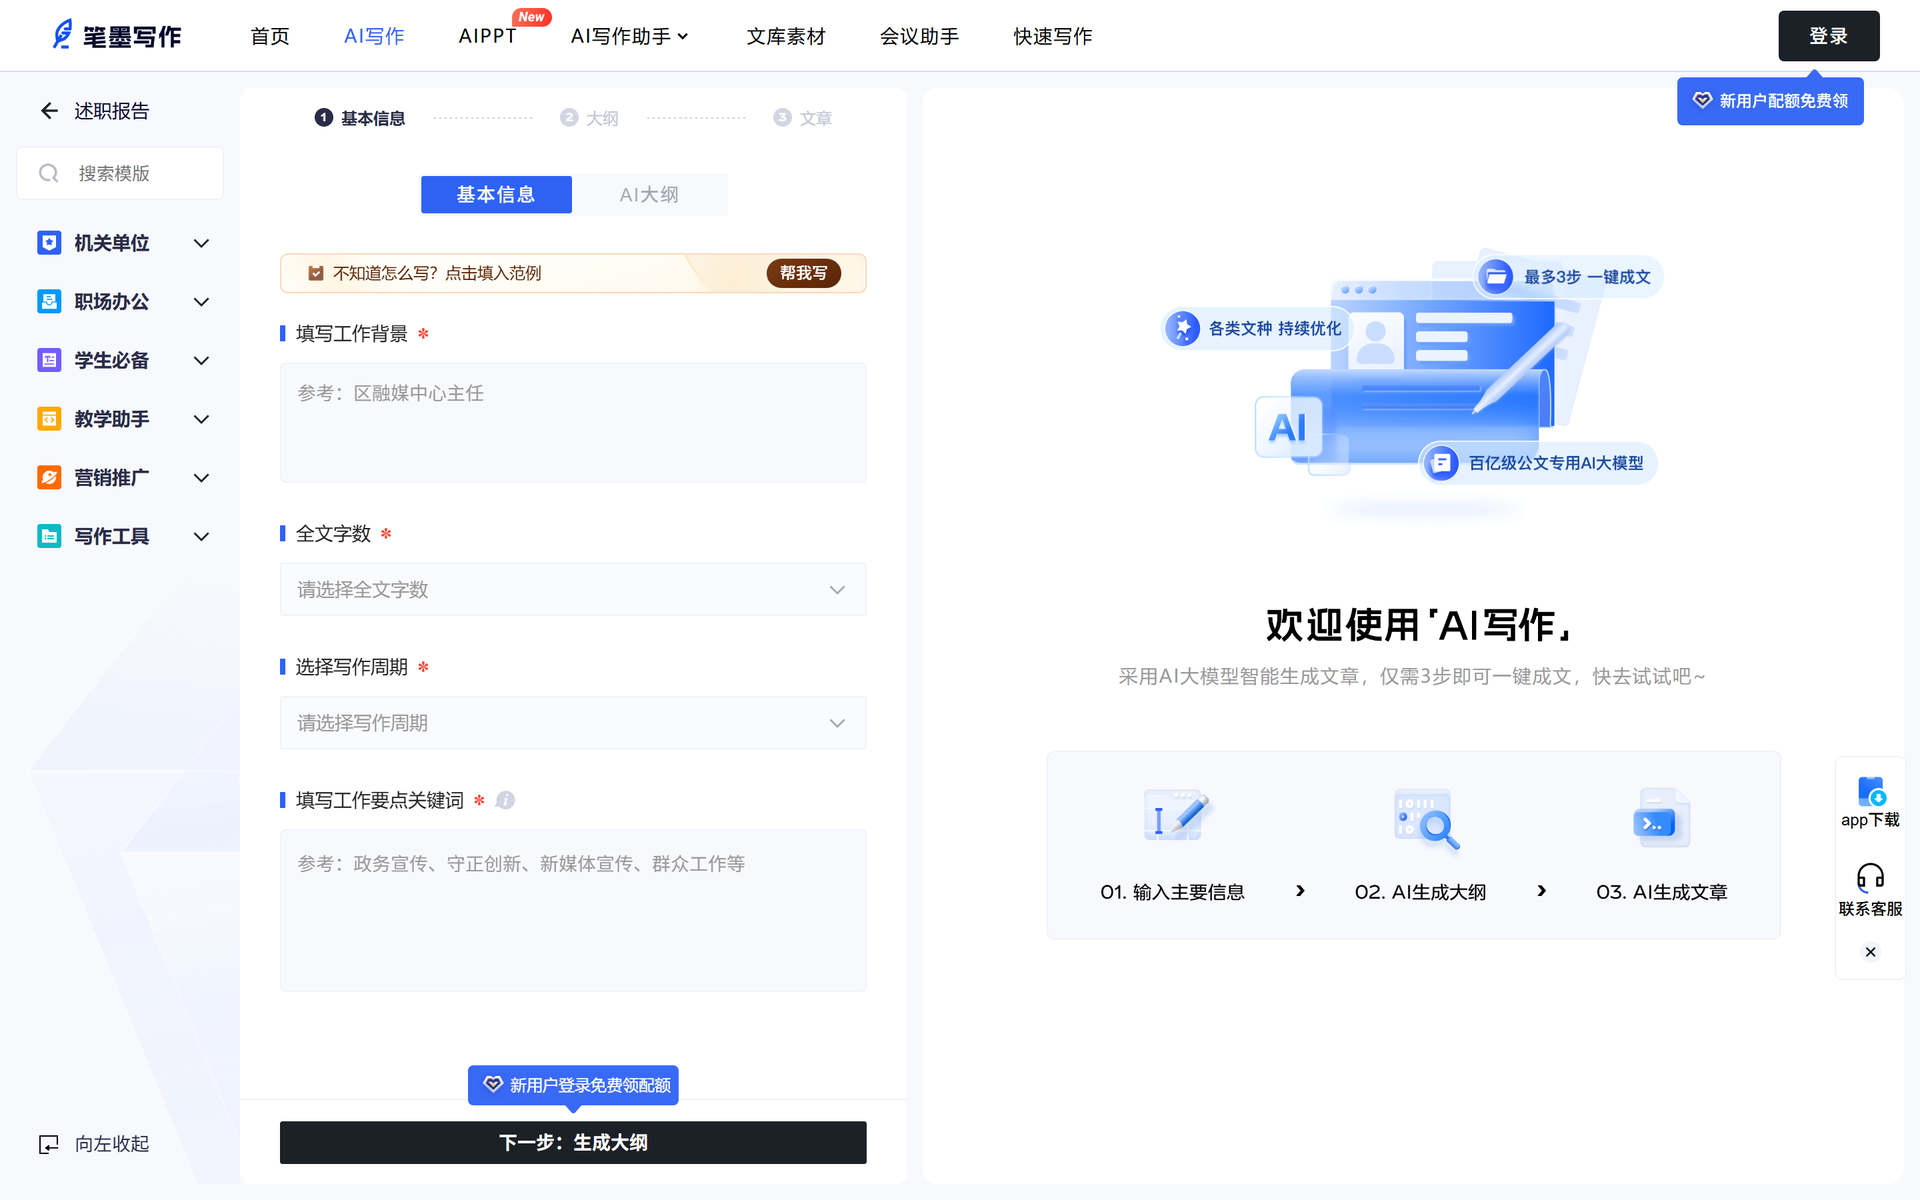
Task: Click the app下载 icon
Action: point(1871,791)
